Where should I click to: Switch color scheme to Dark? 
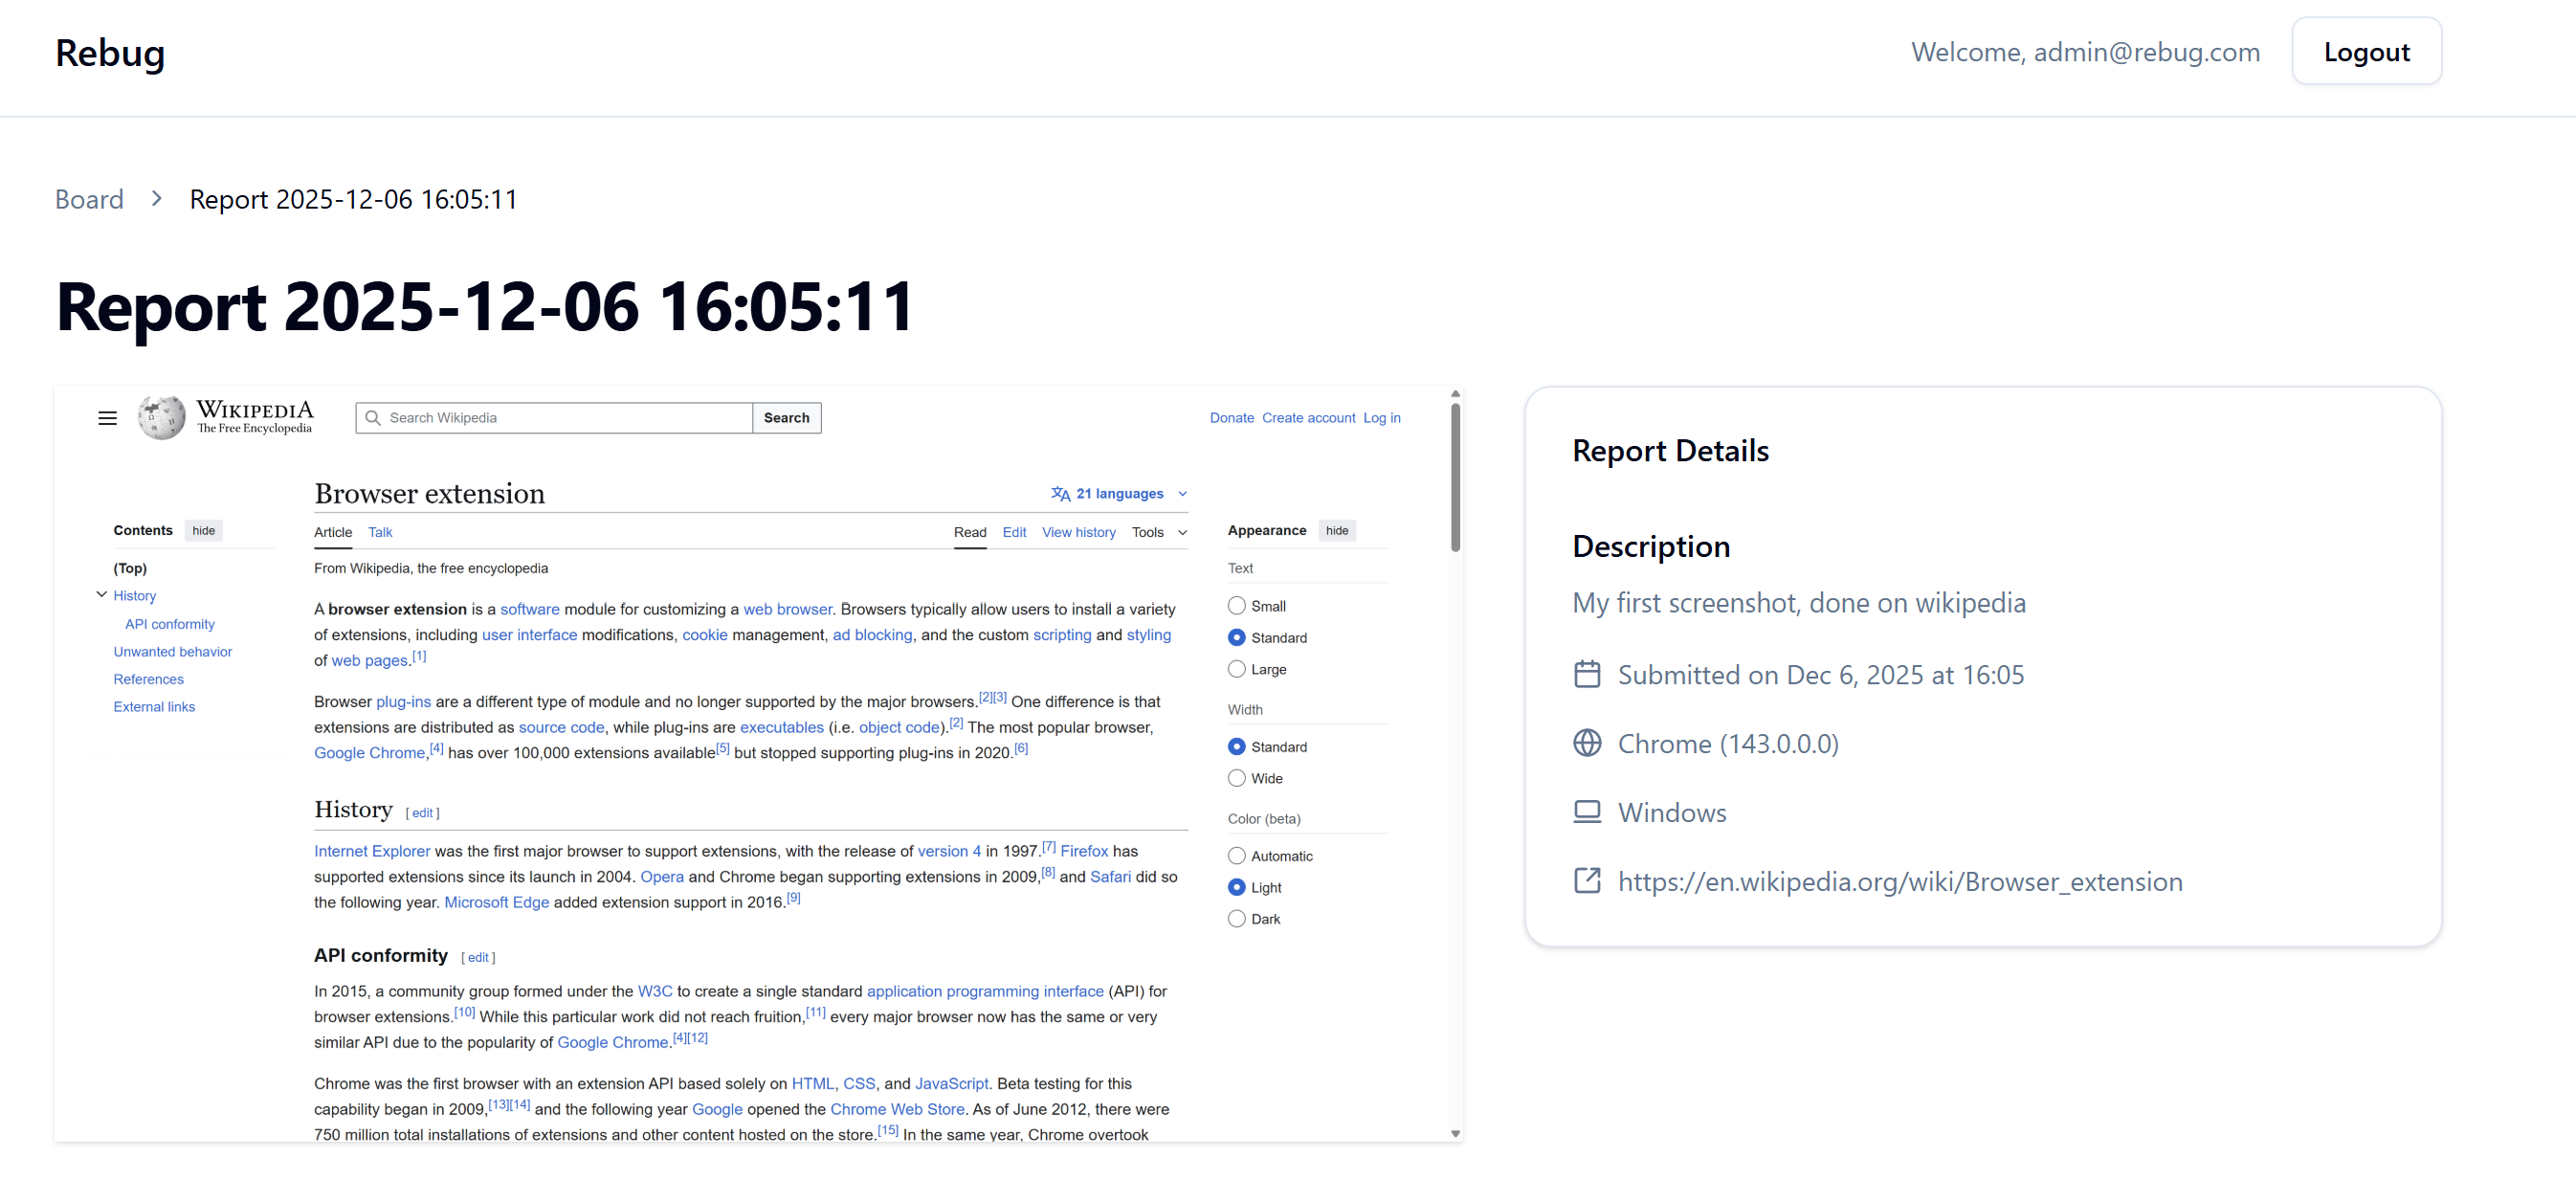[1236, 918]
